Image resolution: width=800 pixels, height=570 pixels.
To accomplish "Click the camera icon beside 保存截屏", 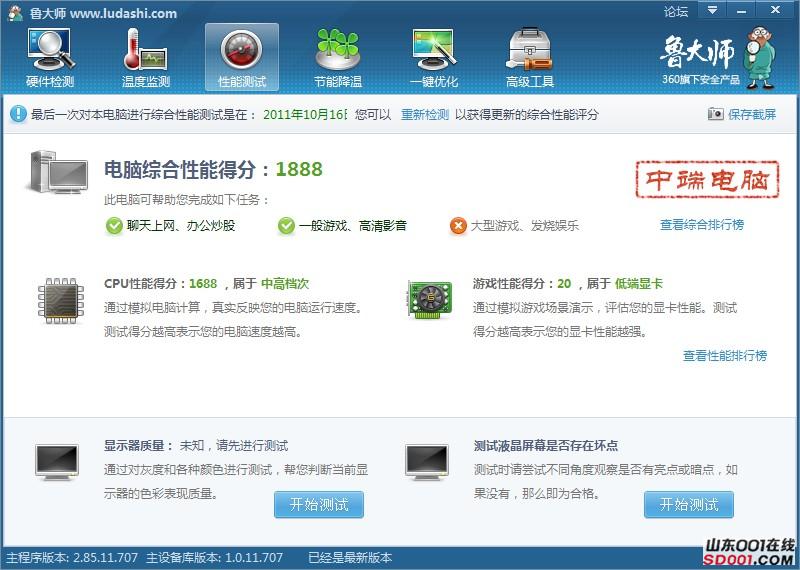I will (x=716, y=115).
